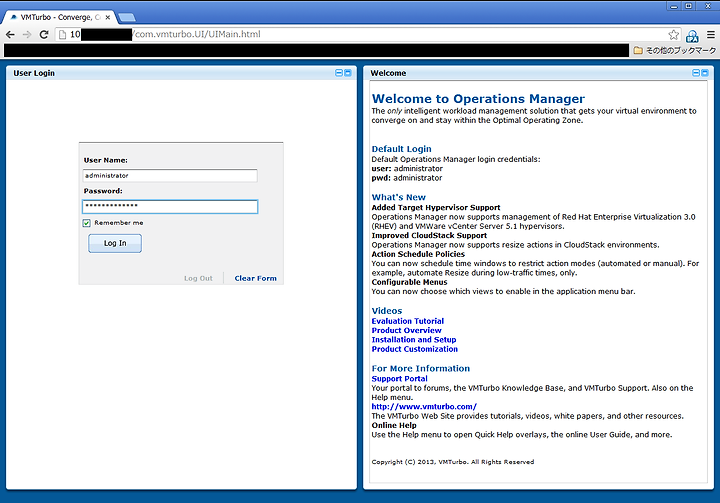Open the Chrome menu icon
Screen dimensions: 720x503
[711, 34]
